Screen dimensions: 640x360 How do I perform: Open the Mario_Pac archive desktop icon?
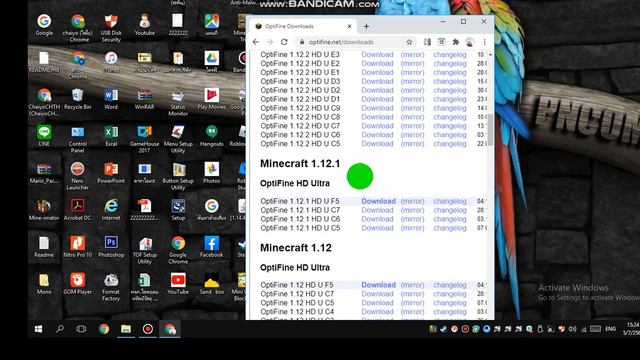(x=44, y=173)
